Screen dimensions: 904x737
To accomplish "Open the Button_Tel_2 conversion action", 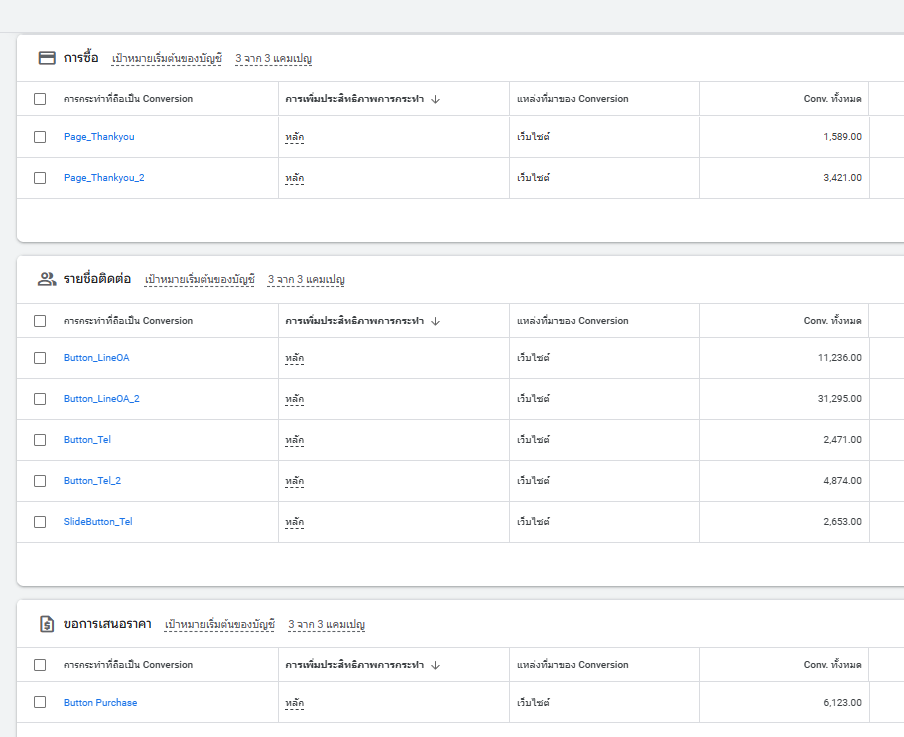I will click(x=92, y=481).
